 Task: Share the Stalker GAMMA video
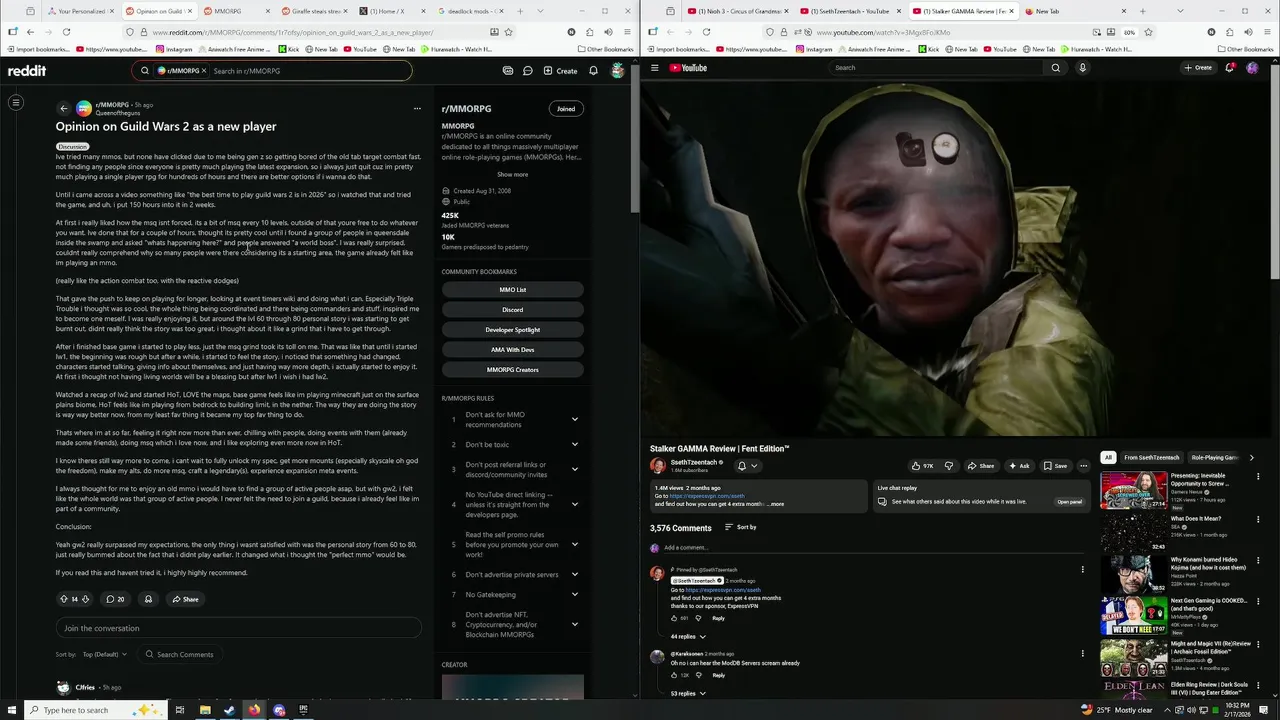(x=981, y=466)
